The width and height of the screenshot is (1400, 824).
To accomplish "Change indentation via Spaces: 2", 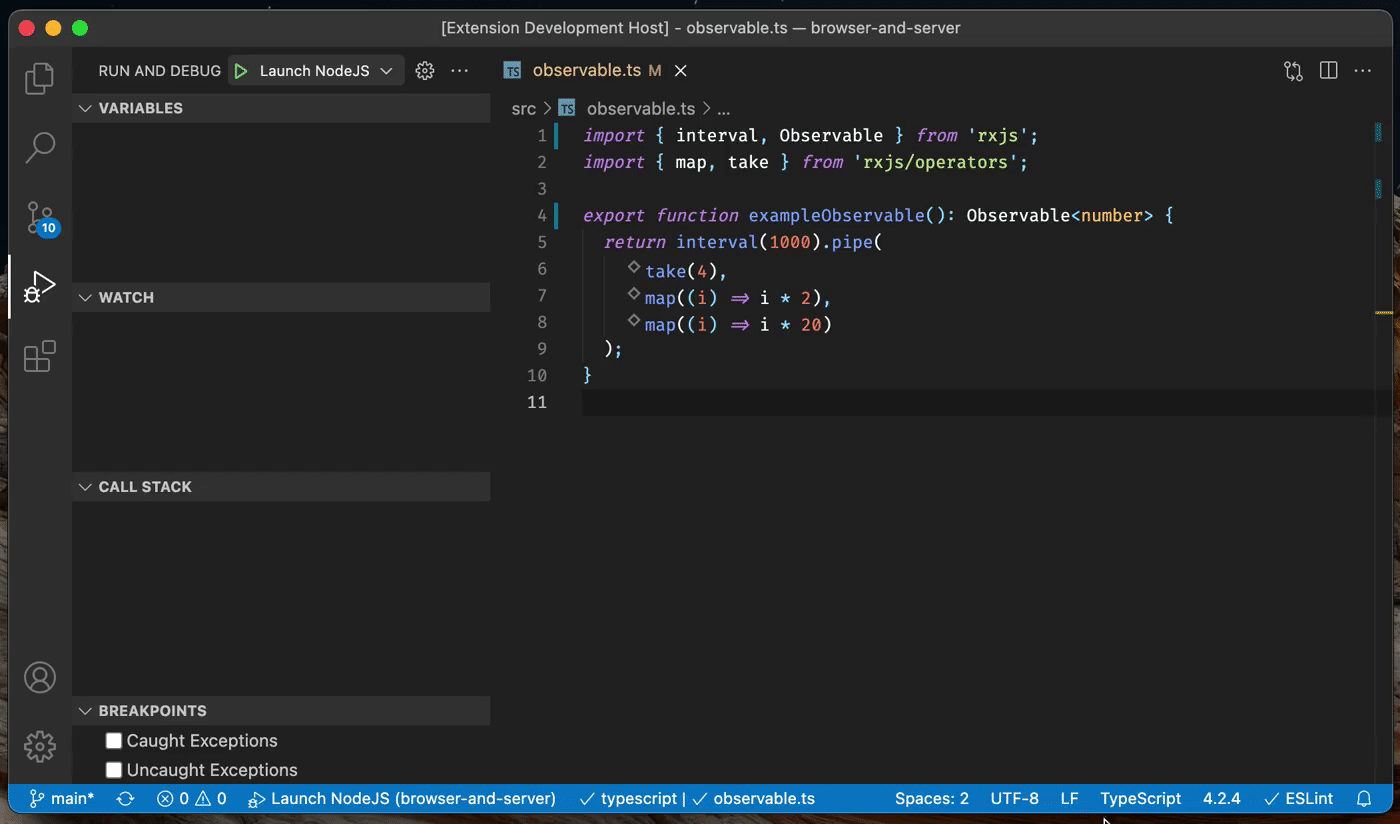I will click(x=932, y=798).
